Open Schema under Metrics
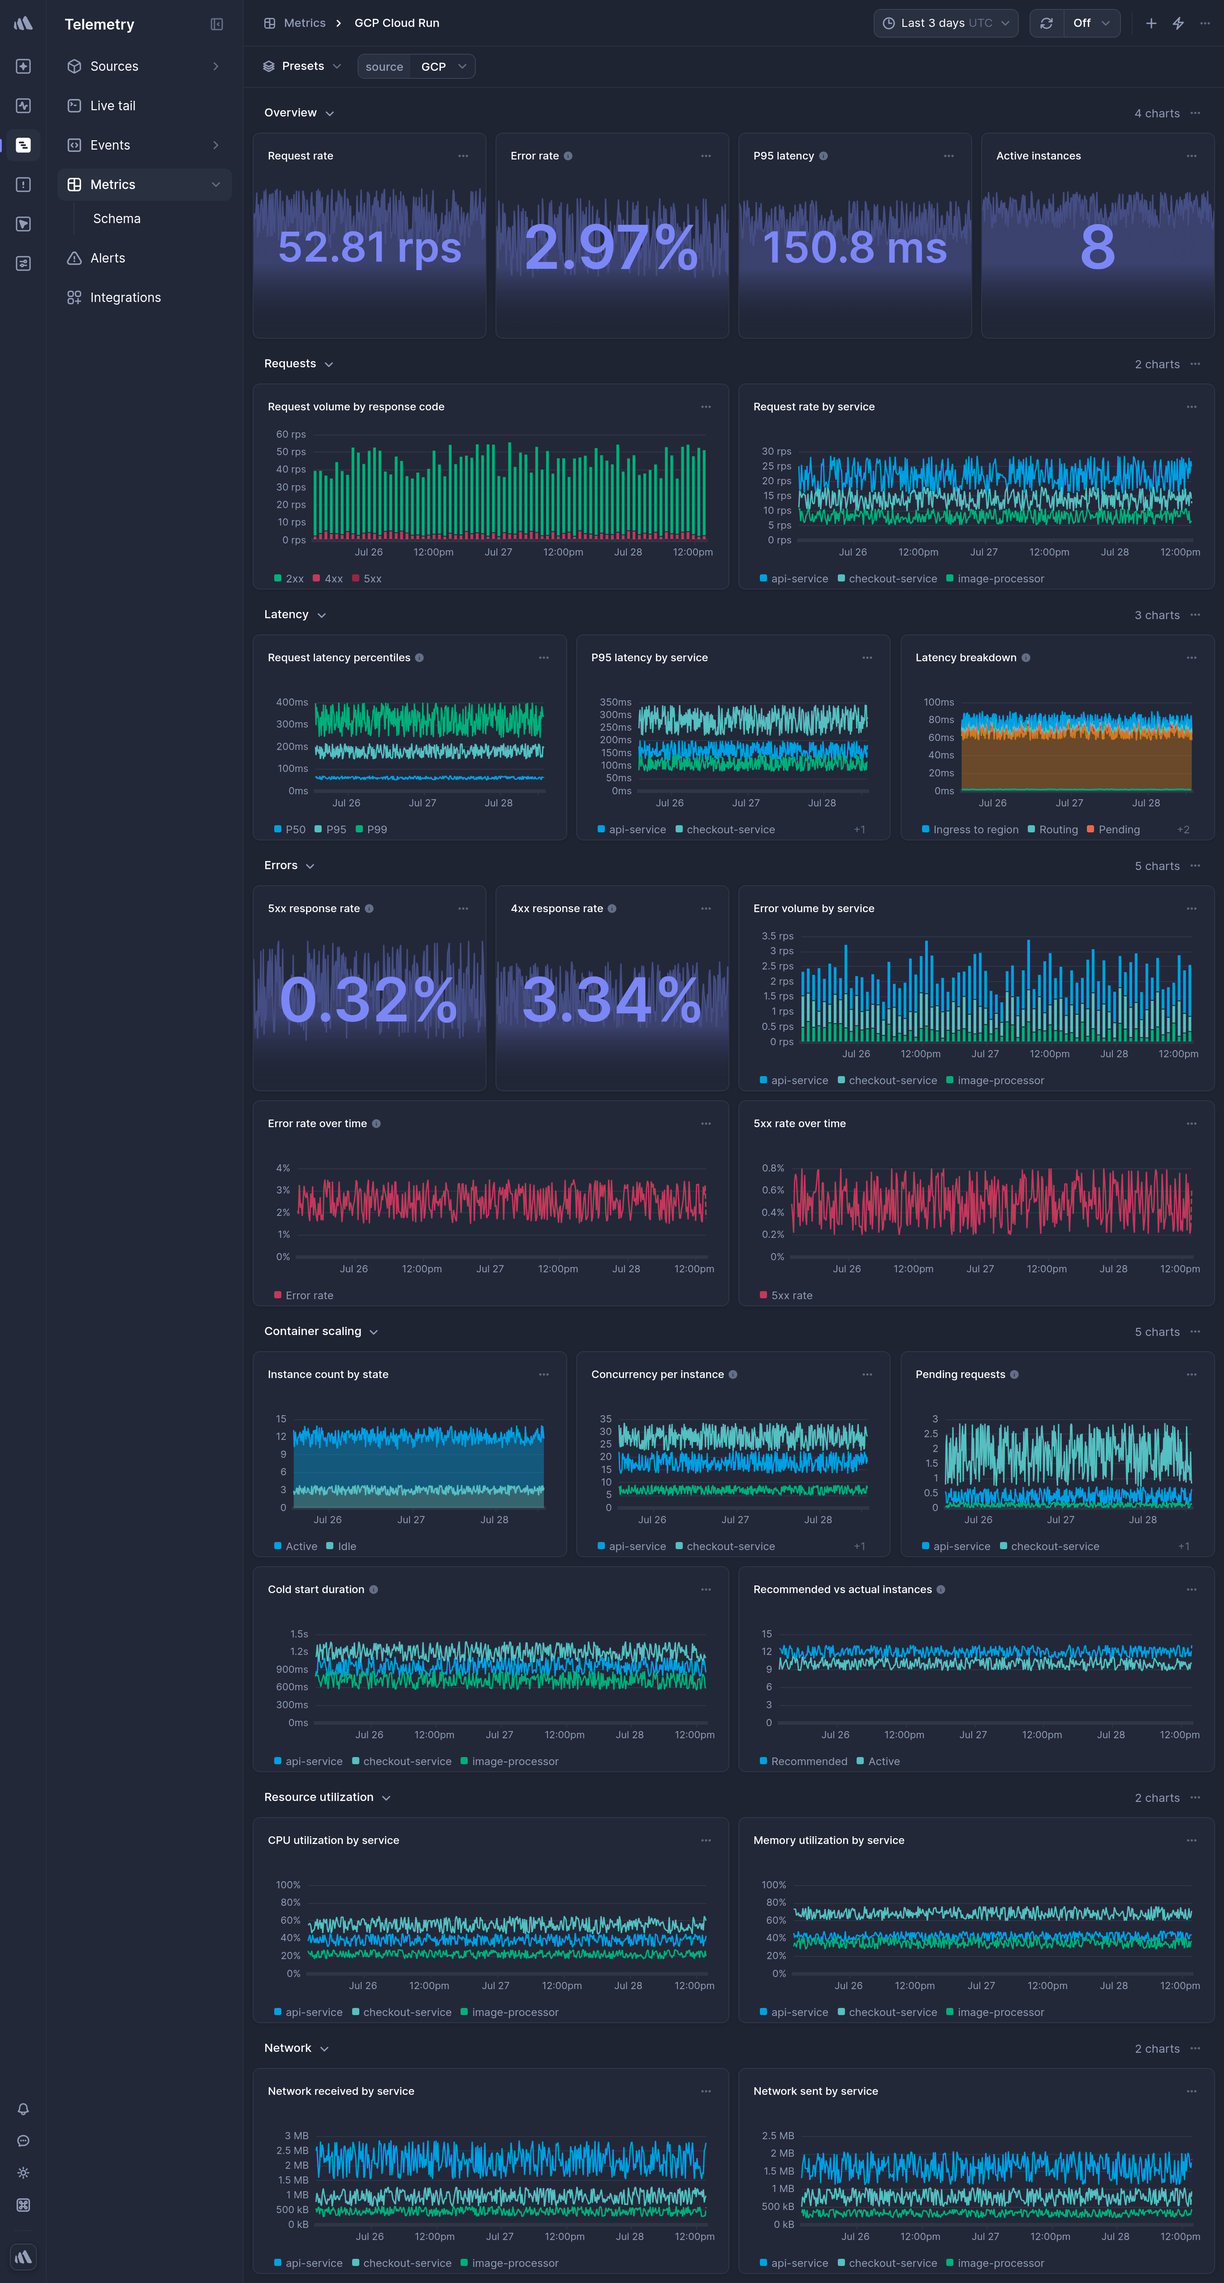Viewport: 1224px width, 2283px height. tap(117, 219)
